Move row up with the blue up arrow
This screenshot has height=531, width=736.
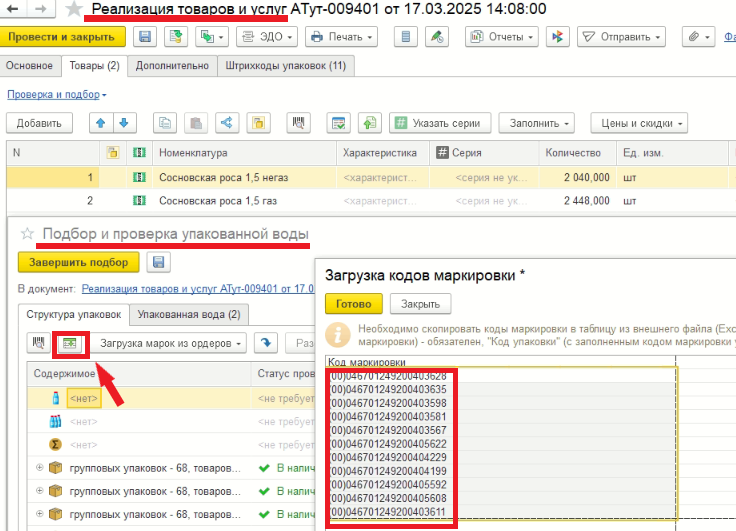pos(100,123)
